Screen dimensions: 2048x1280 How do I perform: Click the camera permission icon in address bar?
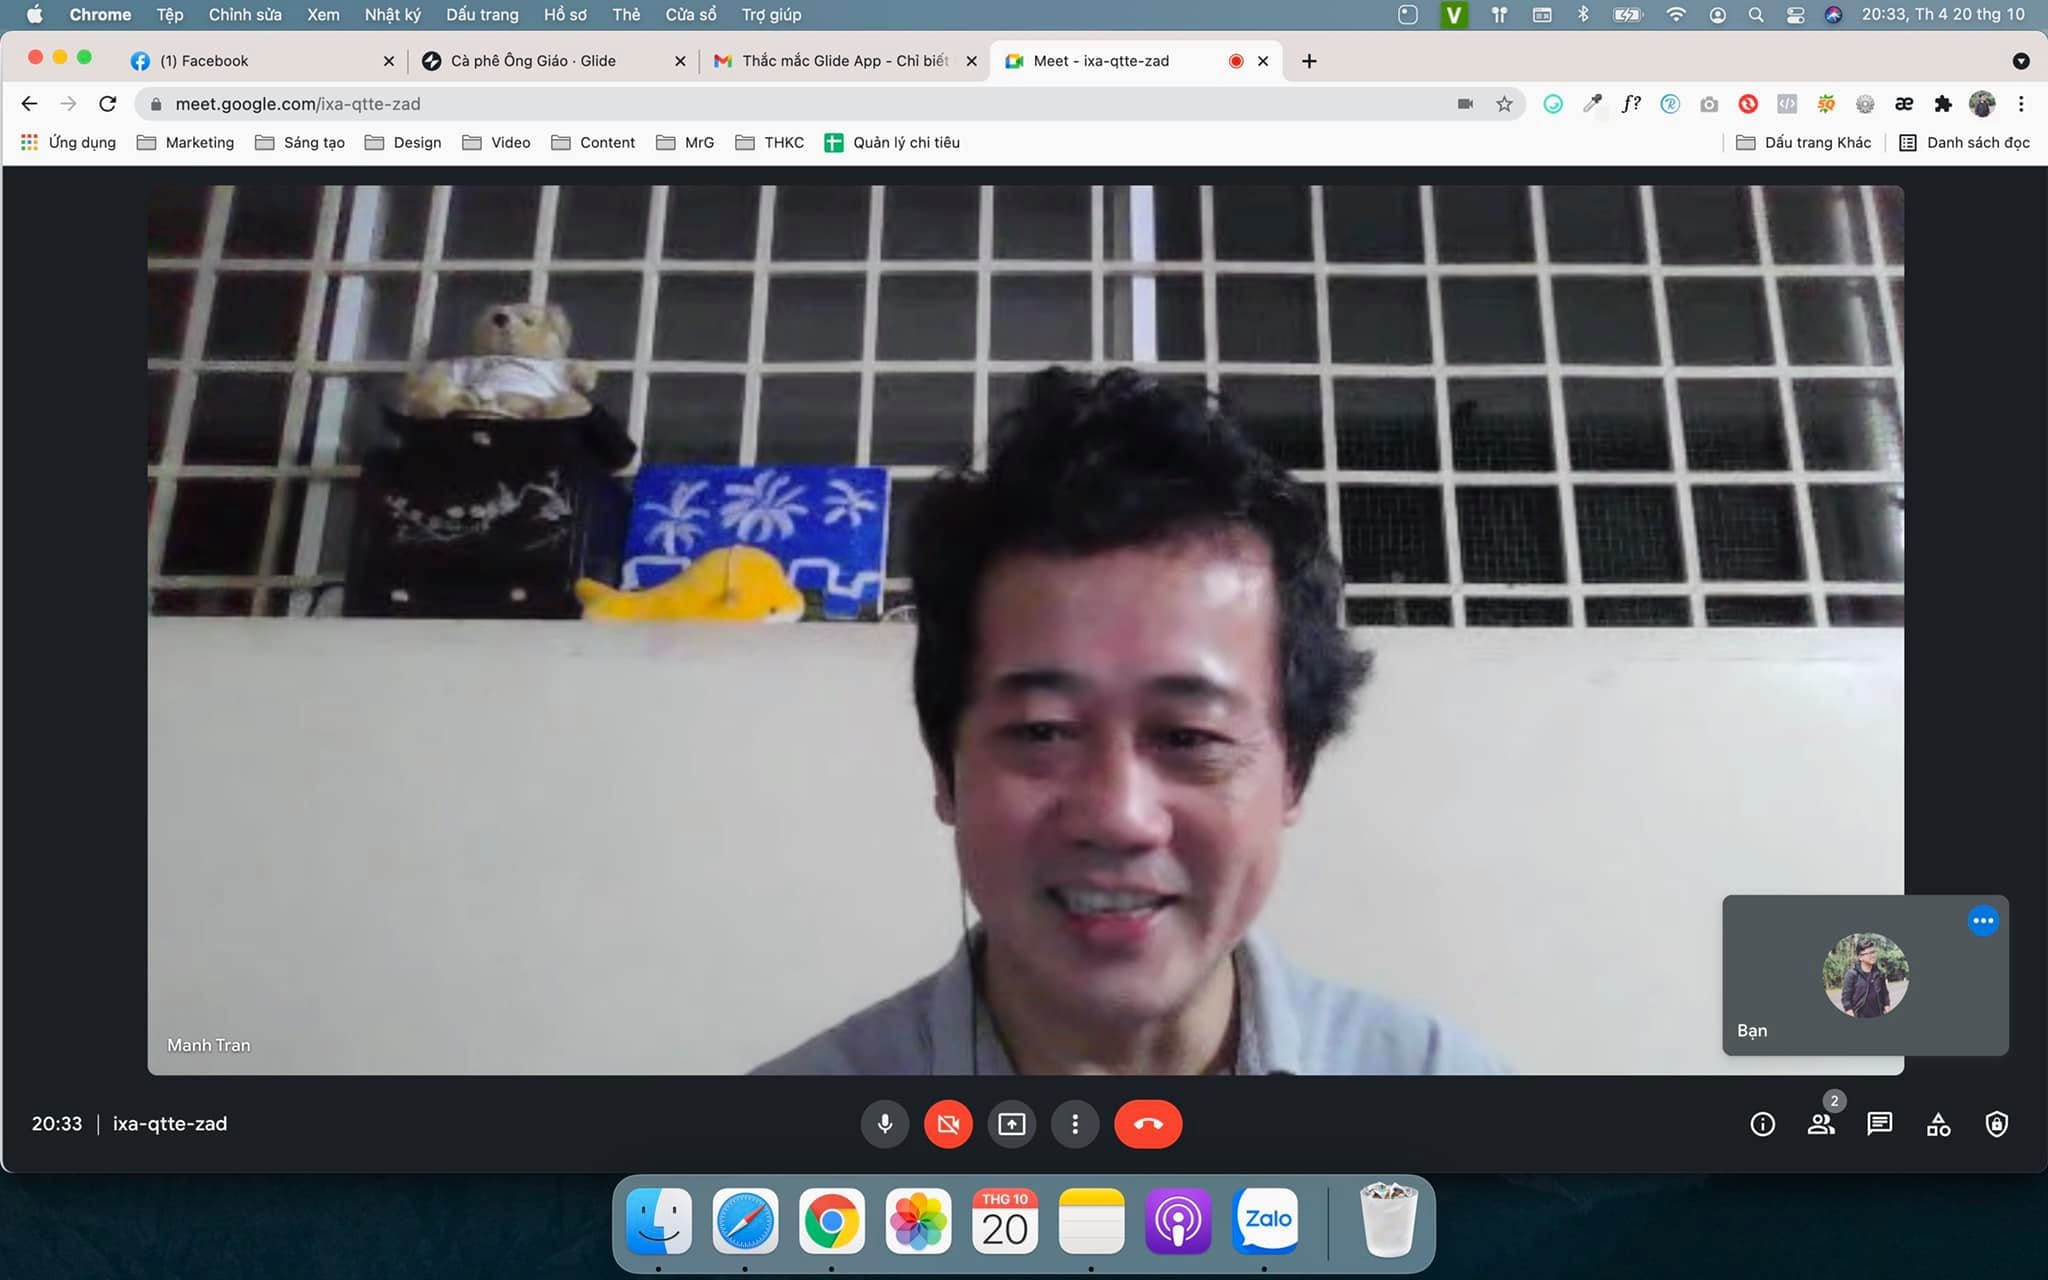[1465, 104]
